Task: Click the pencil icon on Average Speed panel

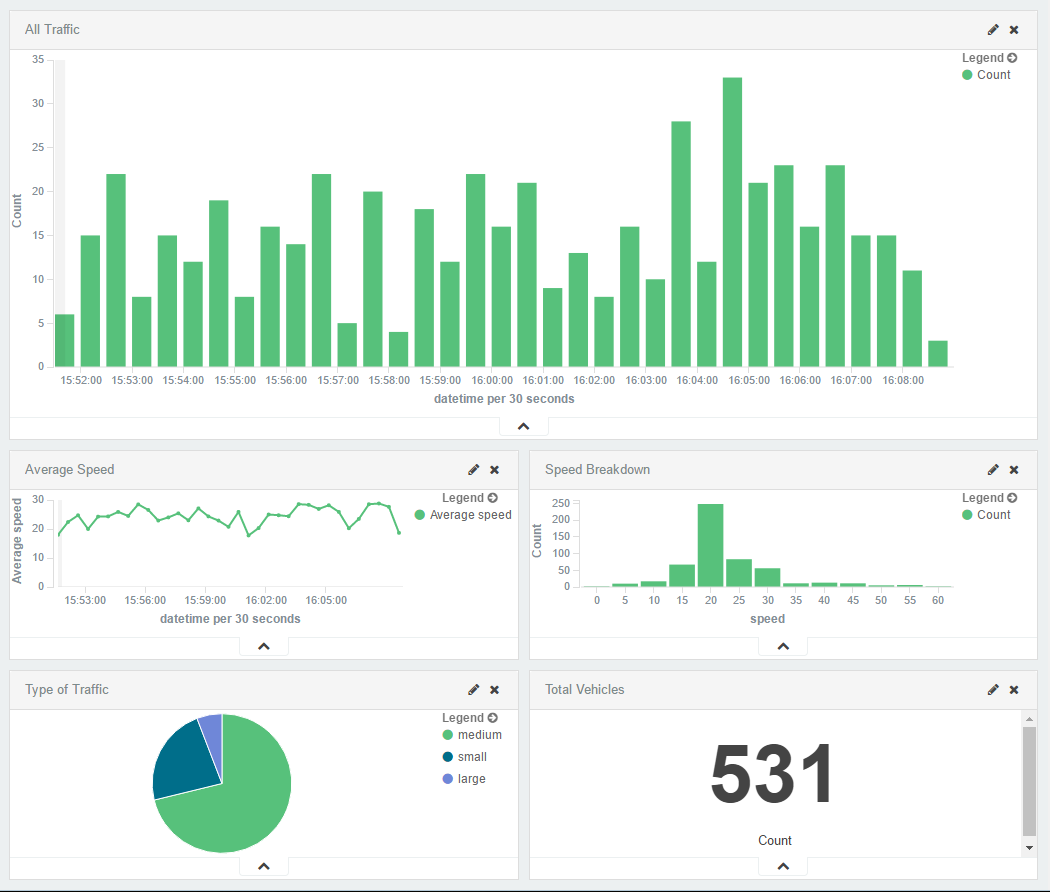Action: click(x=473, y=470)
